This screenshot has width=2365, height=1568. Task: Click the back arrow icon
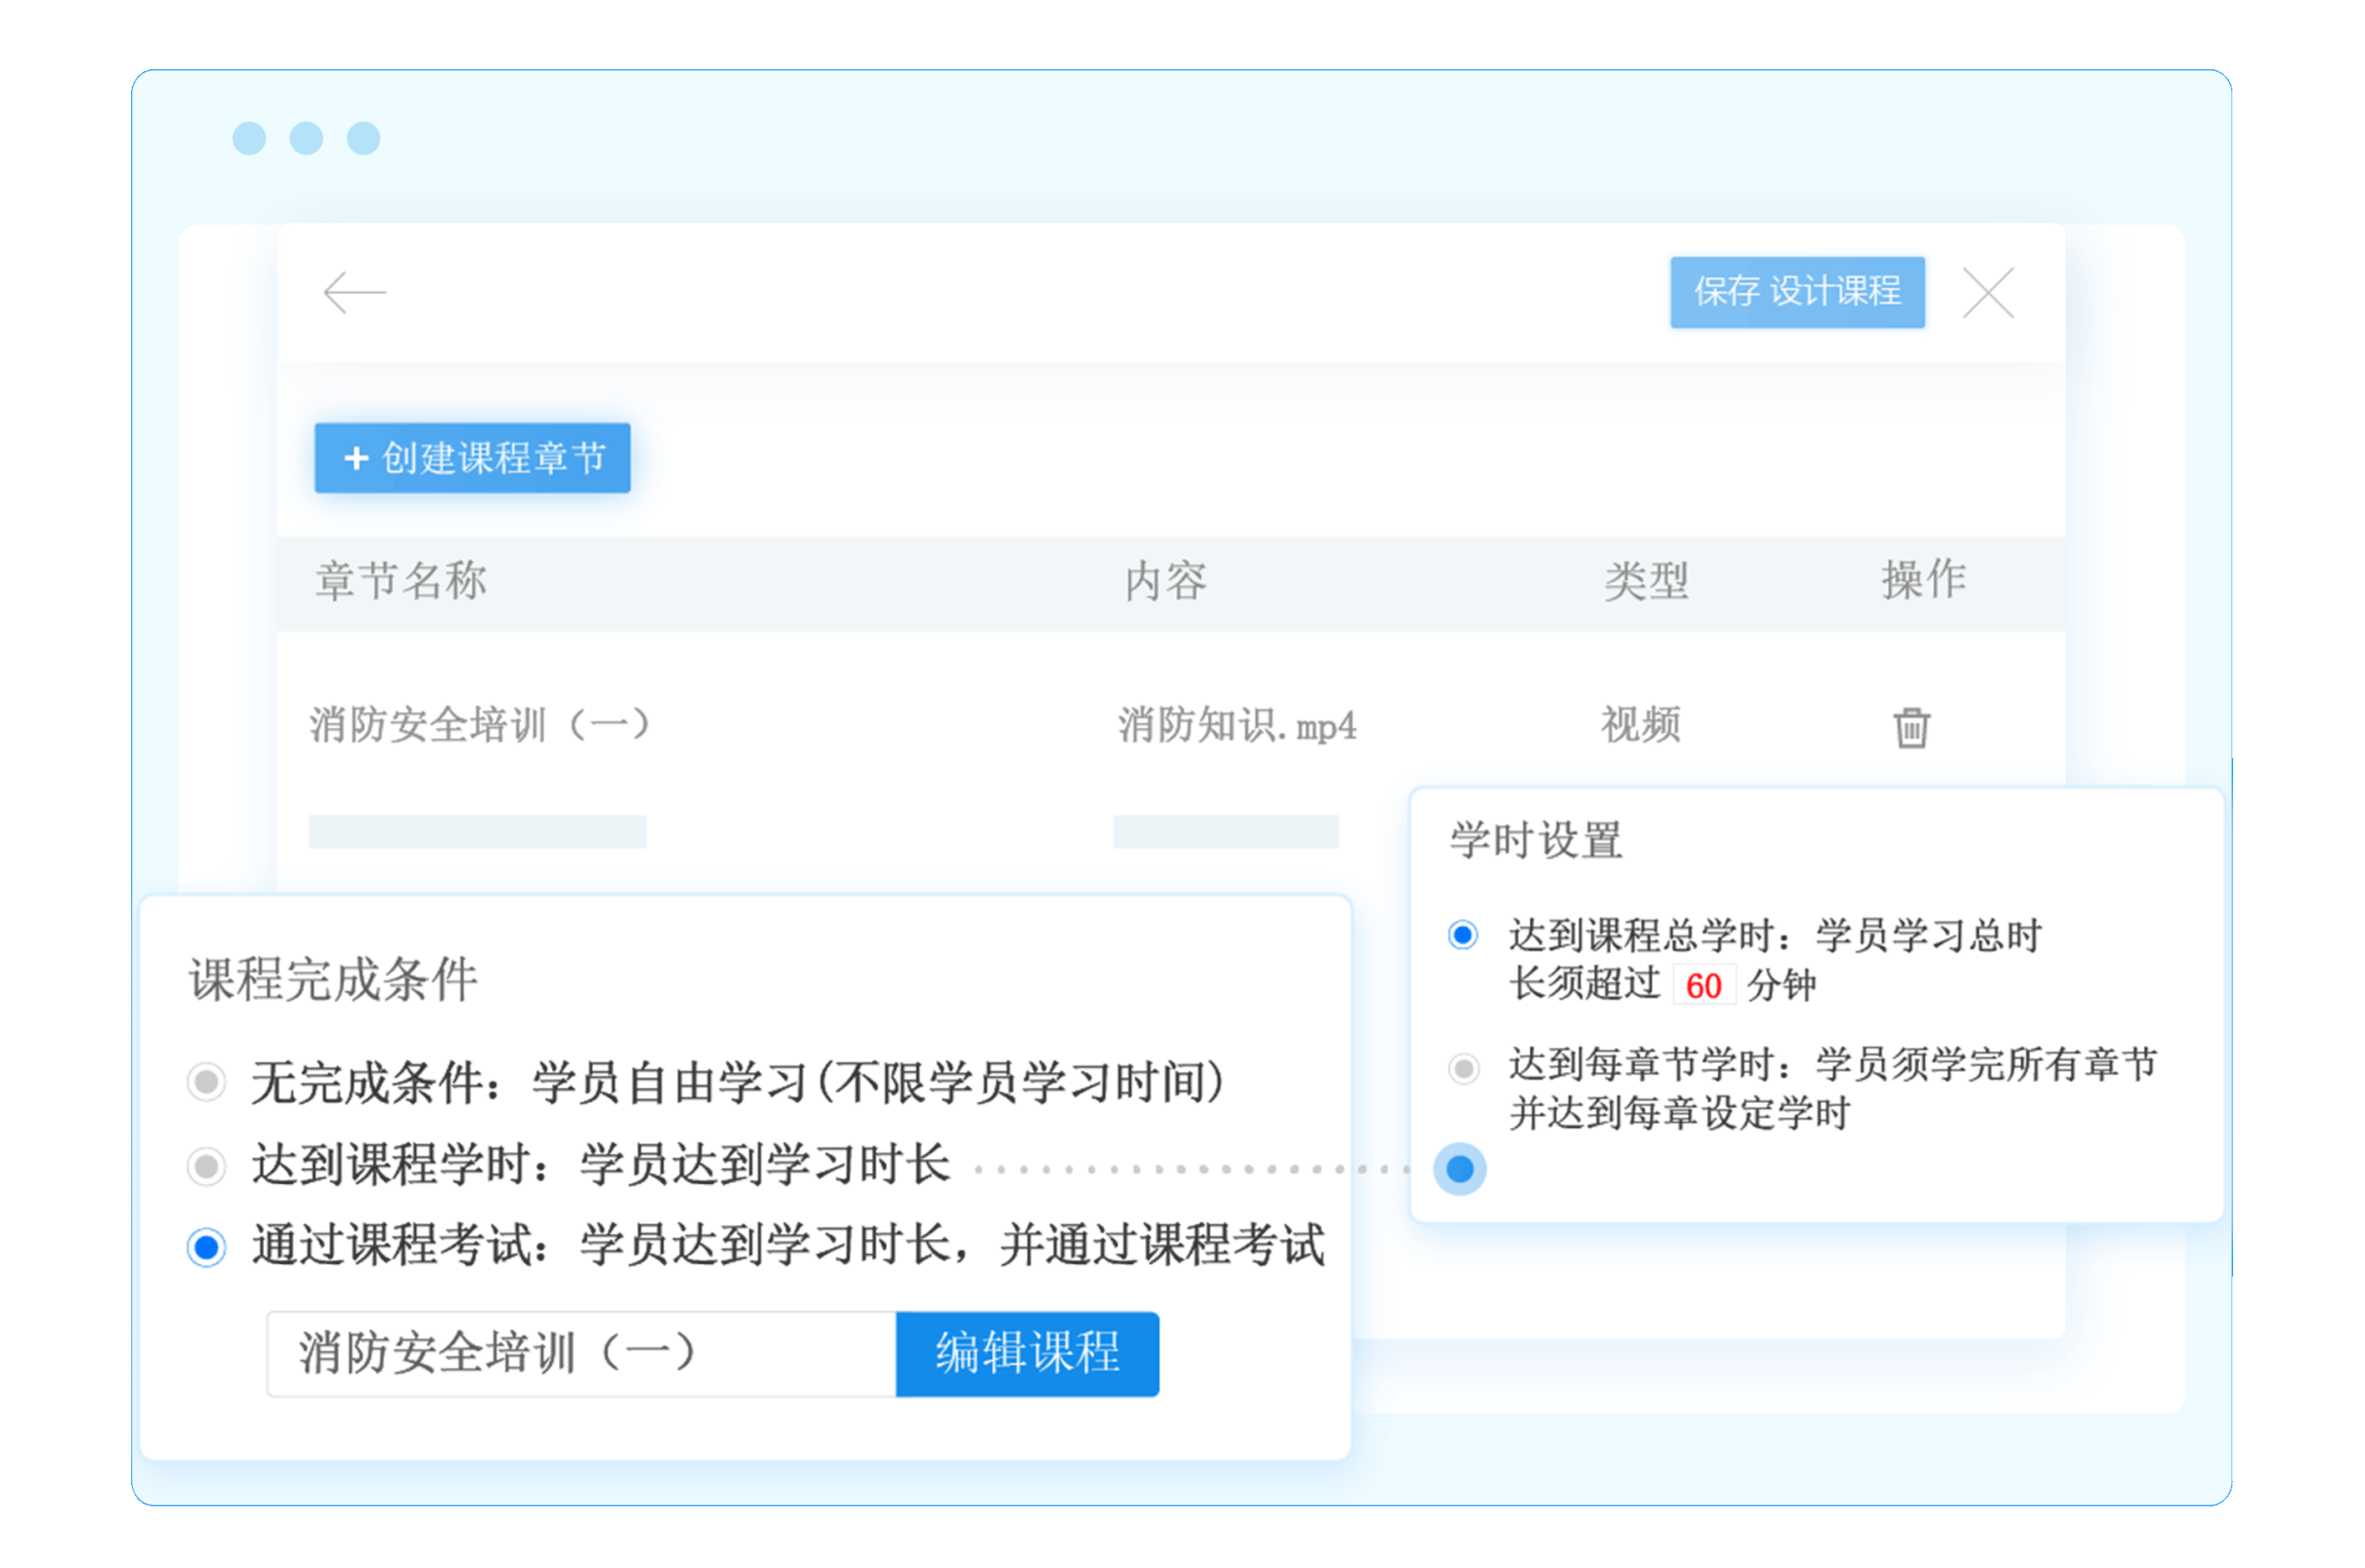tap(354, 292)
